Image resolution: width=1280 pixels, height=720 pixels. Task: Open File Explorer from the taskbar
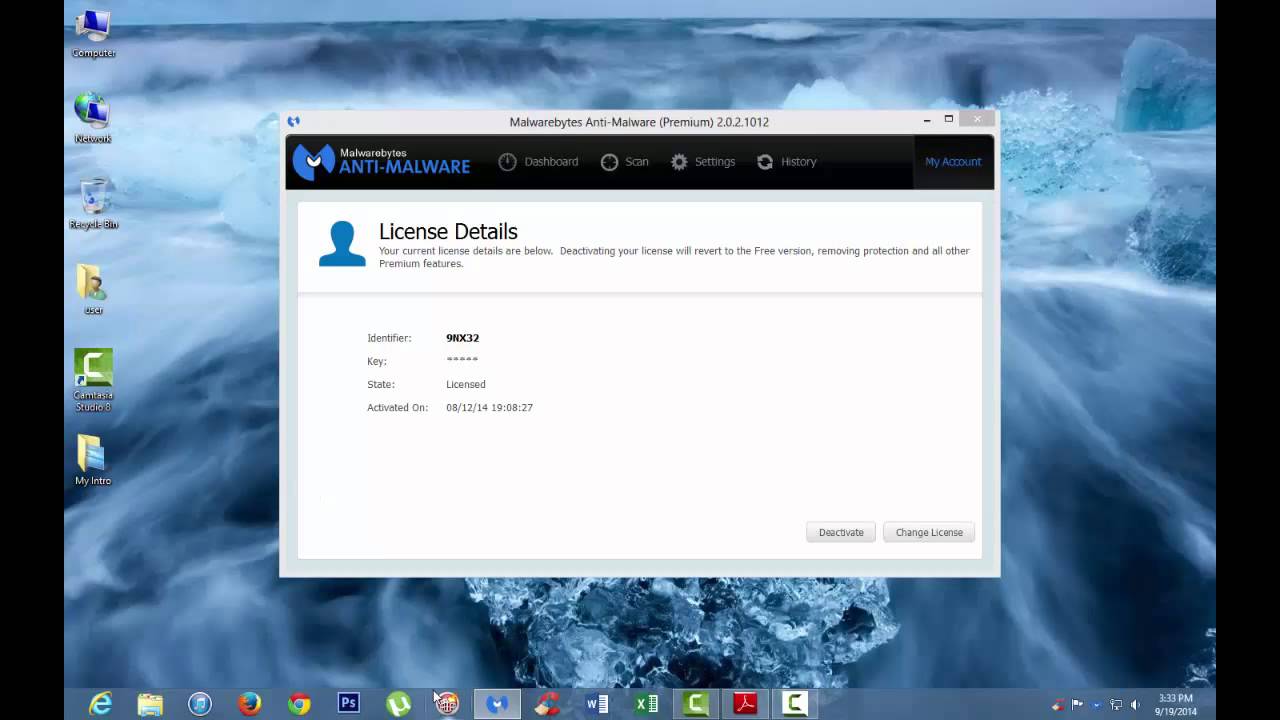pyautogui.click(x=150, y=704)
